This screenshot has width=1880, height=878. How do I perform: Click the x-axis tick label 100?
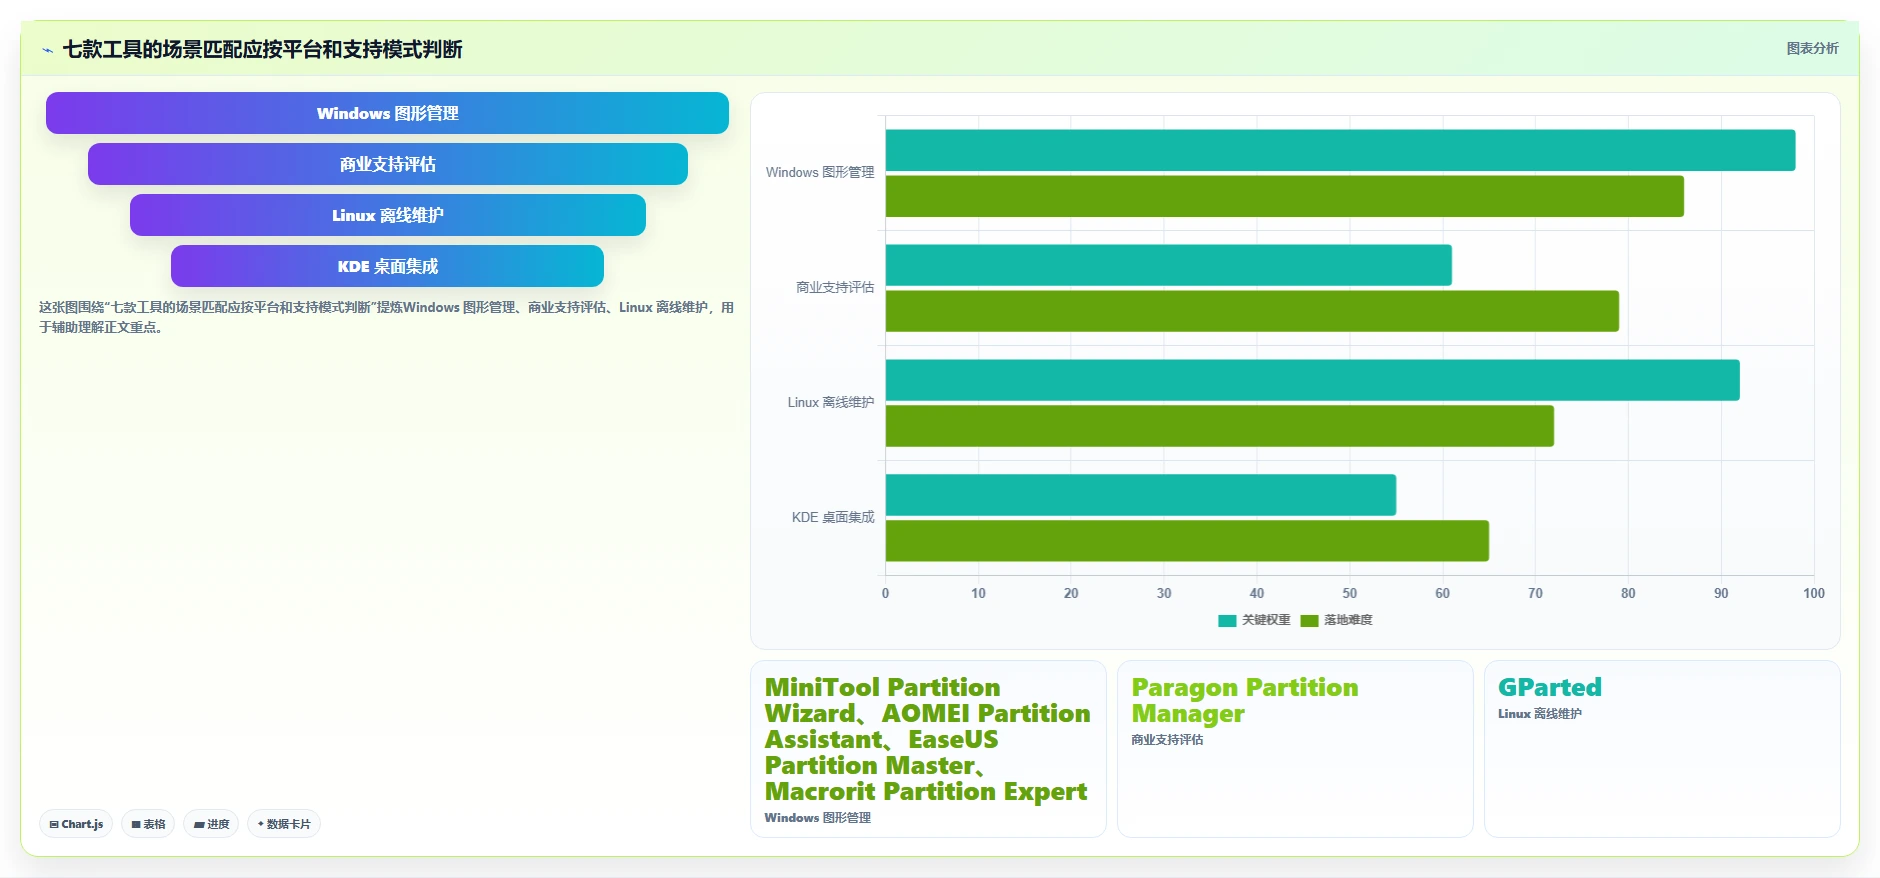click(x=1813, y=593)
